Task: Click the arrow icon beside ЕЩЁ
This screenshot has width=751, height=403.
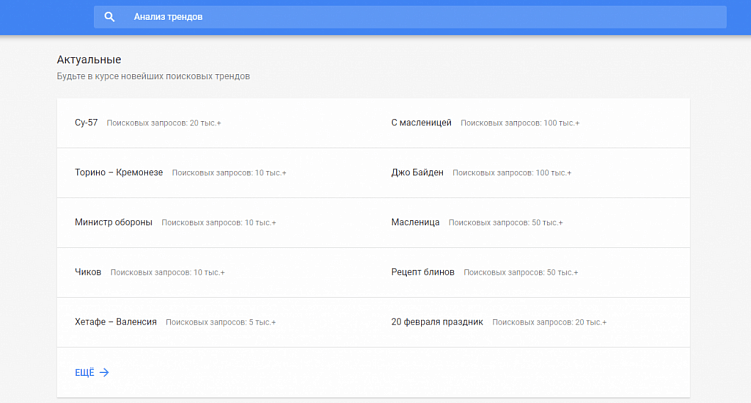Action: [104, 372]
